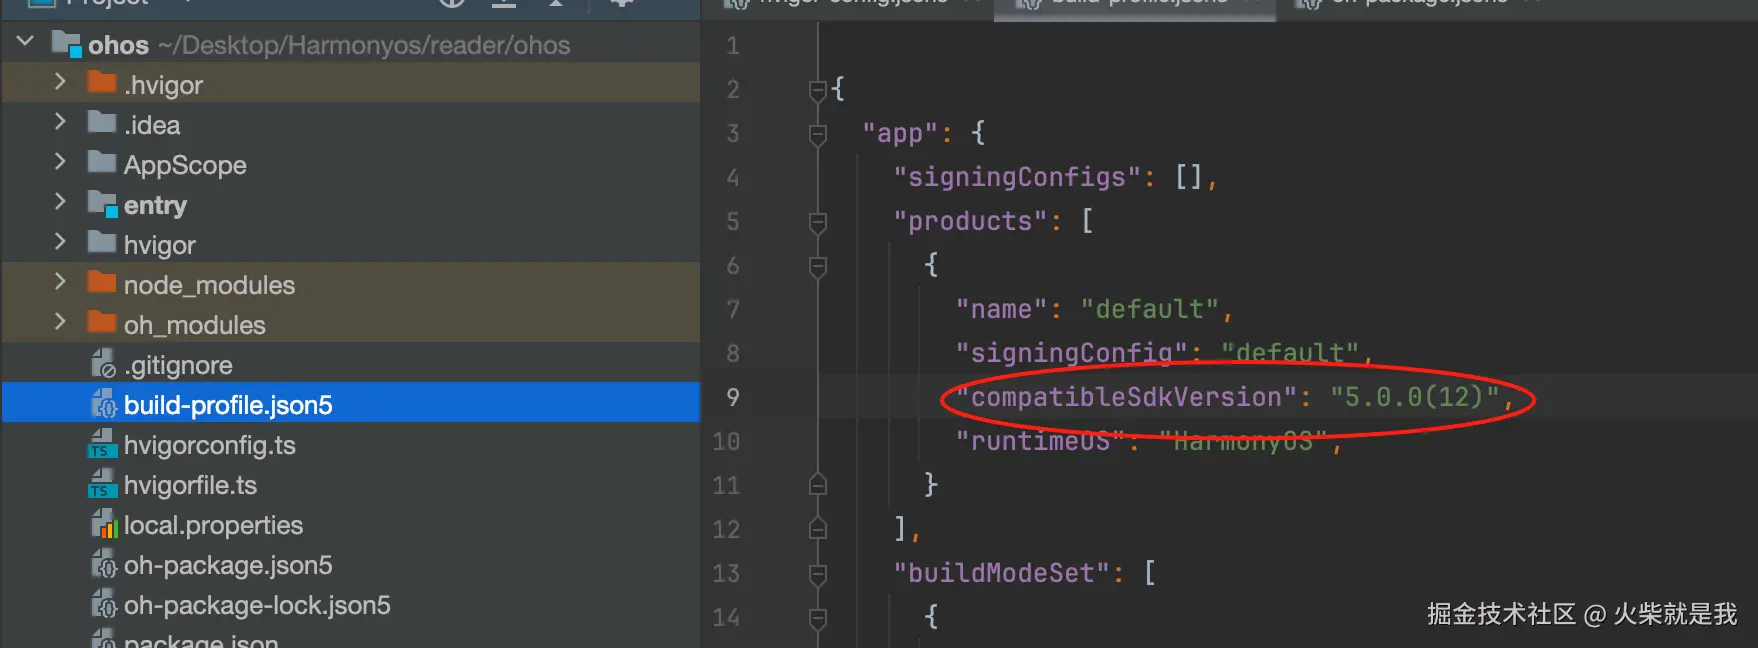Open local.properties file
1758x648 pixels.
tap(213, 525)
